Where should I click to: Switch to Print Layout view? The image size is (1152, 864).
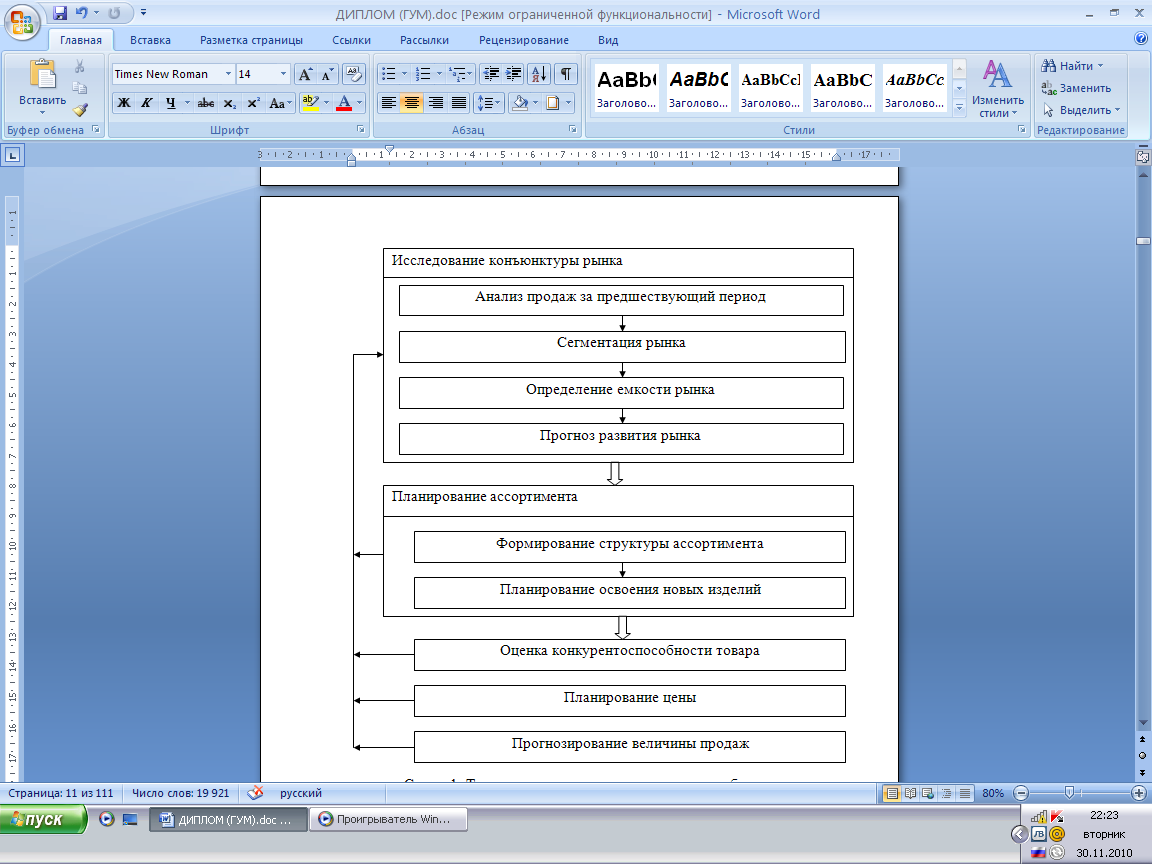(891, 793)
